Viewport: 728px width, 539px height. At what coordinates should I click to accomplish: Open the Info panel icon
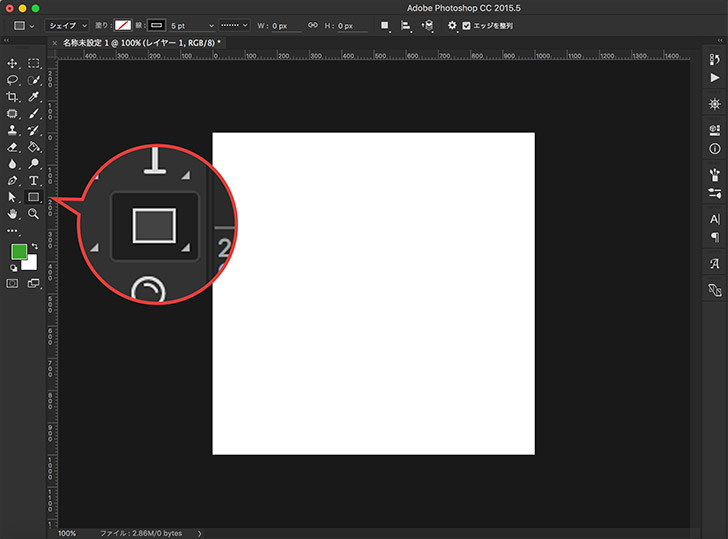715,149
